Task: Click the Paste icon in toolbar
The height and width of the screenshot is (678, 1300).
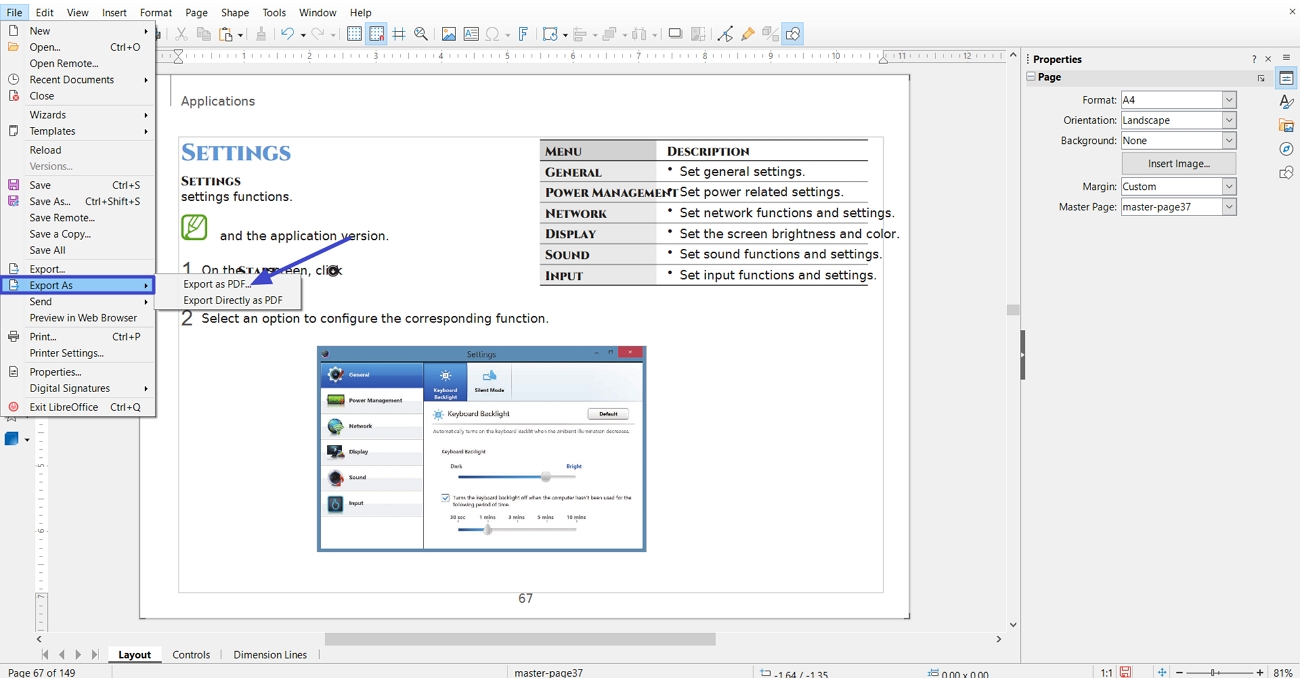Action: pos(228,34)
